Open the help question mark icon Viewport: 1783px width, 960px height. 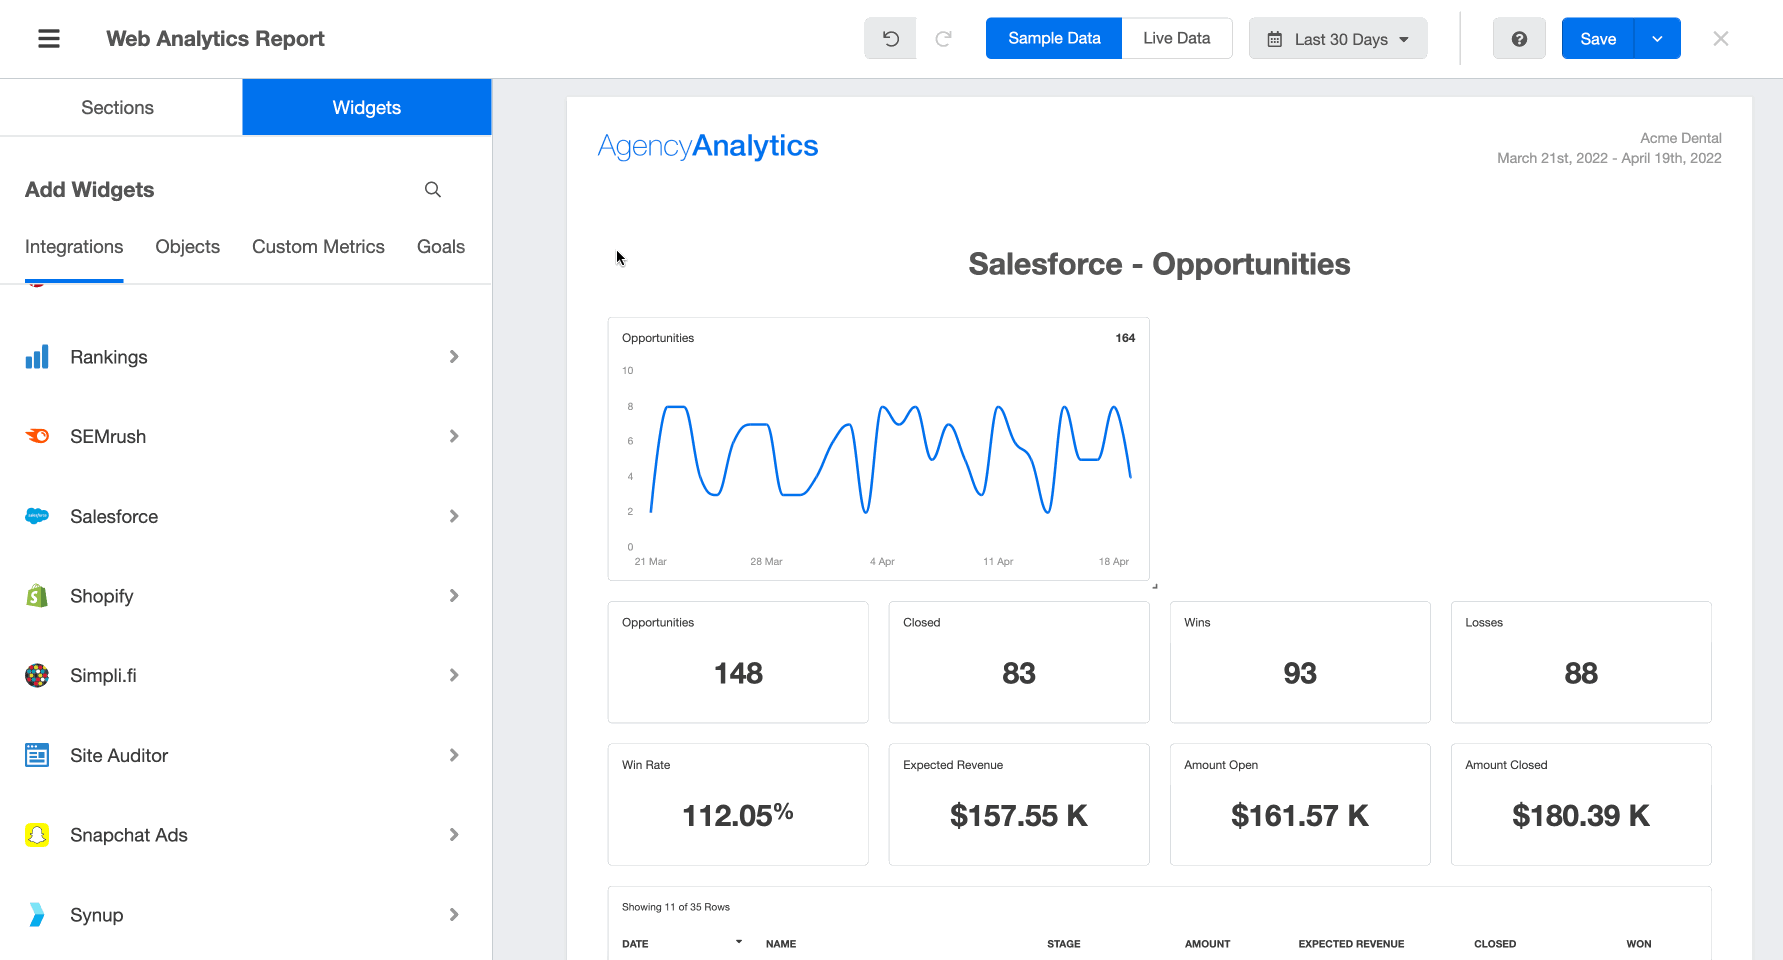click(x=1519, y=39)
